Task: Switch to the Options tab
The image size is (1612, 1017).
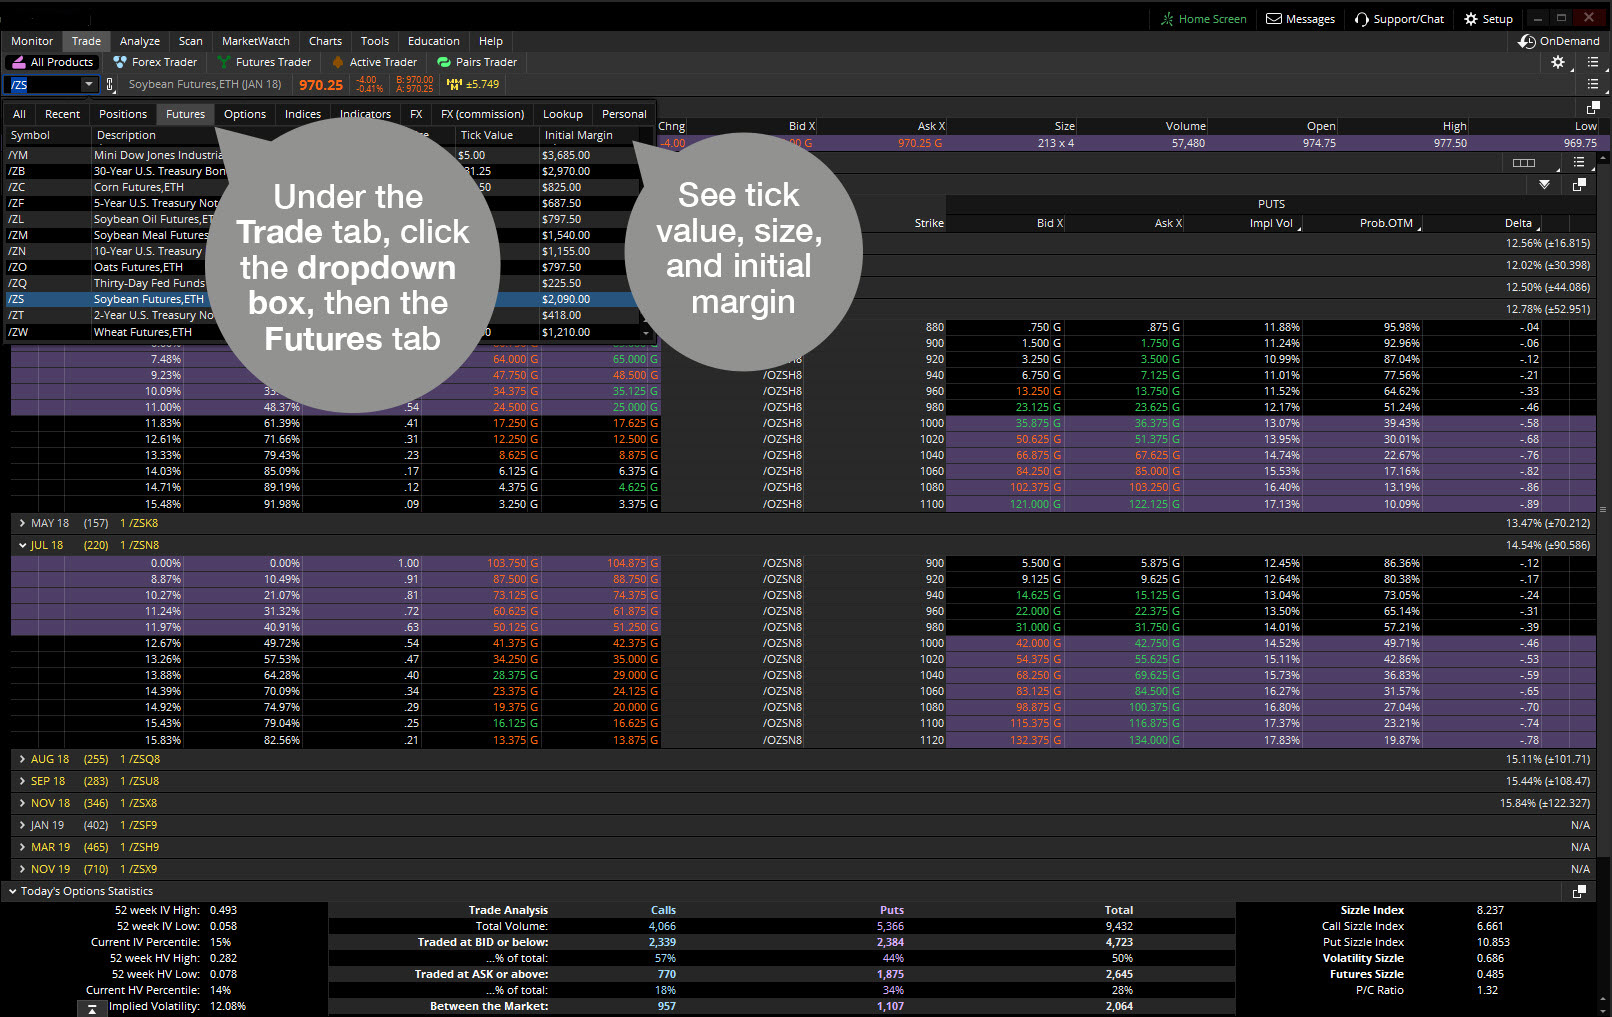Action: point(244,113)
